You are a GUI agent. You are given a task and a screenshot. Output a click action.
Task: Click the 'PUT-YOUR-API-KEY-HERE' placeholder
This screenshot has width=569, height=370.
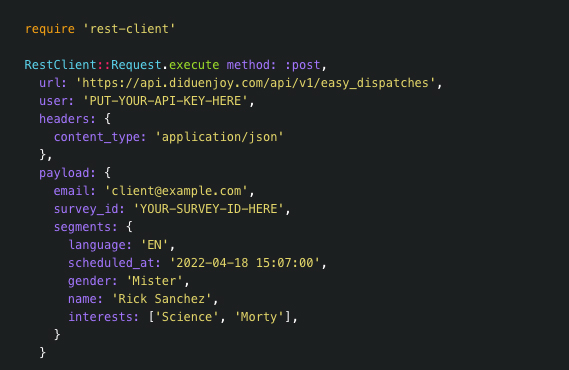tap(165, 101)
